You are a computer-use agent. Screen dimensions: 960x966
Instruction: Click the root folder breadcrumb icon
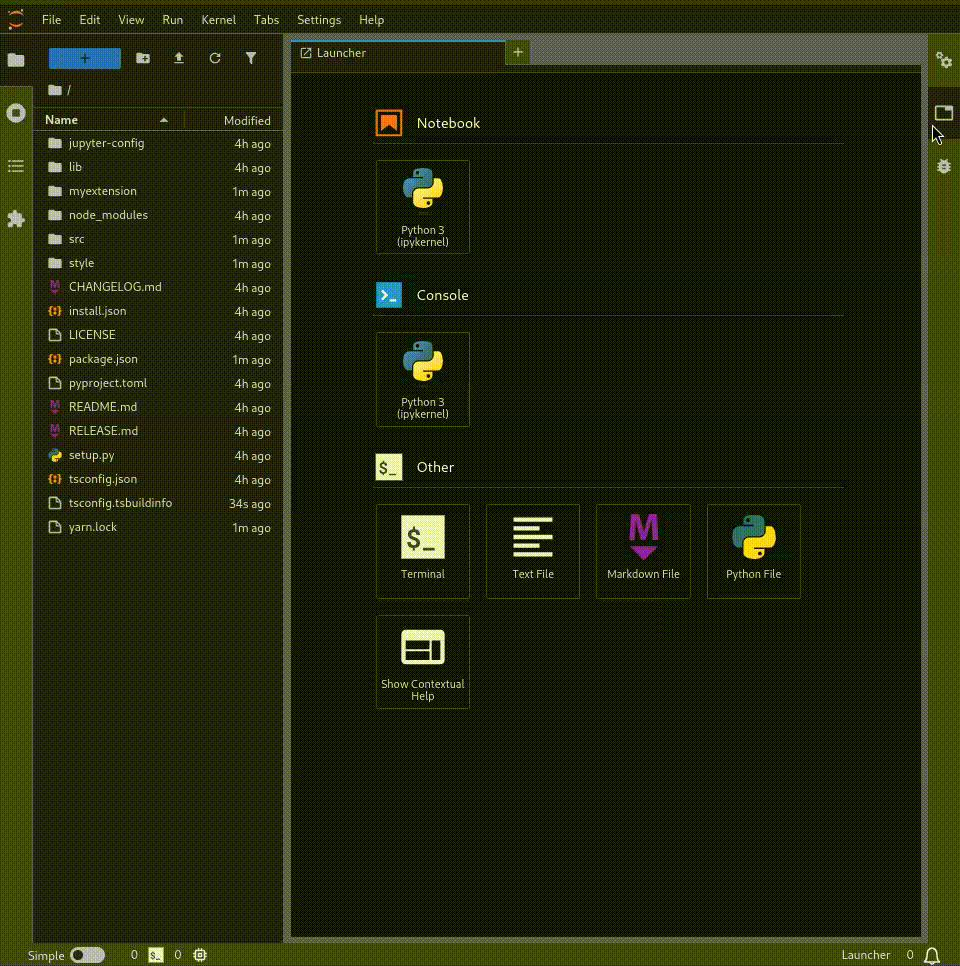point(55,90)
